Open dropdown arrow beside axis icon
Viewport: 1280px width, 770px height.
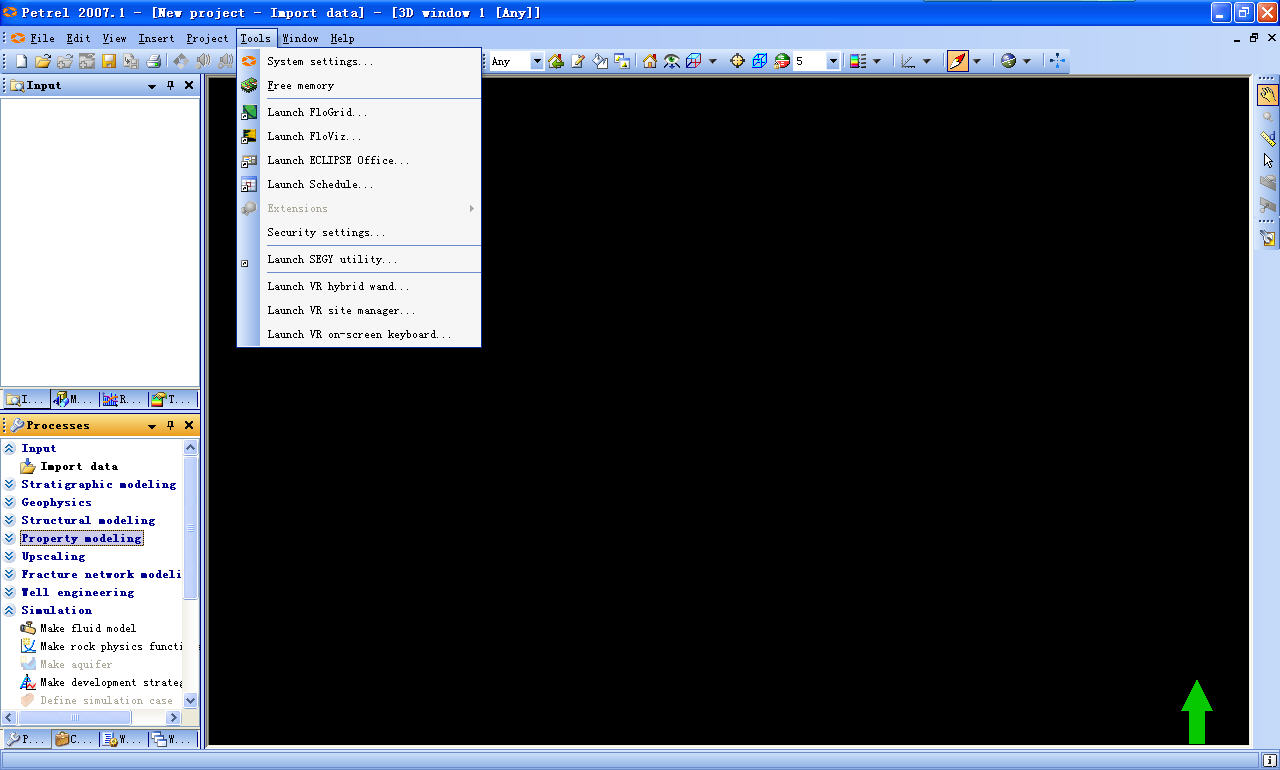point(927,61)
